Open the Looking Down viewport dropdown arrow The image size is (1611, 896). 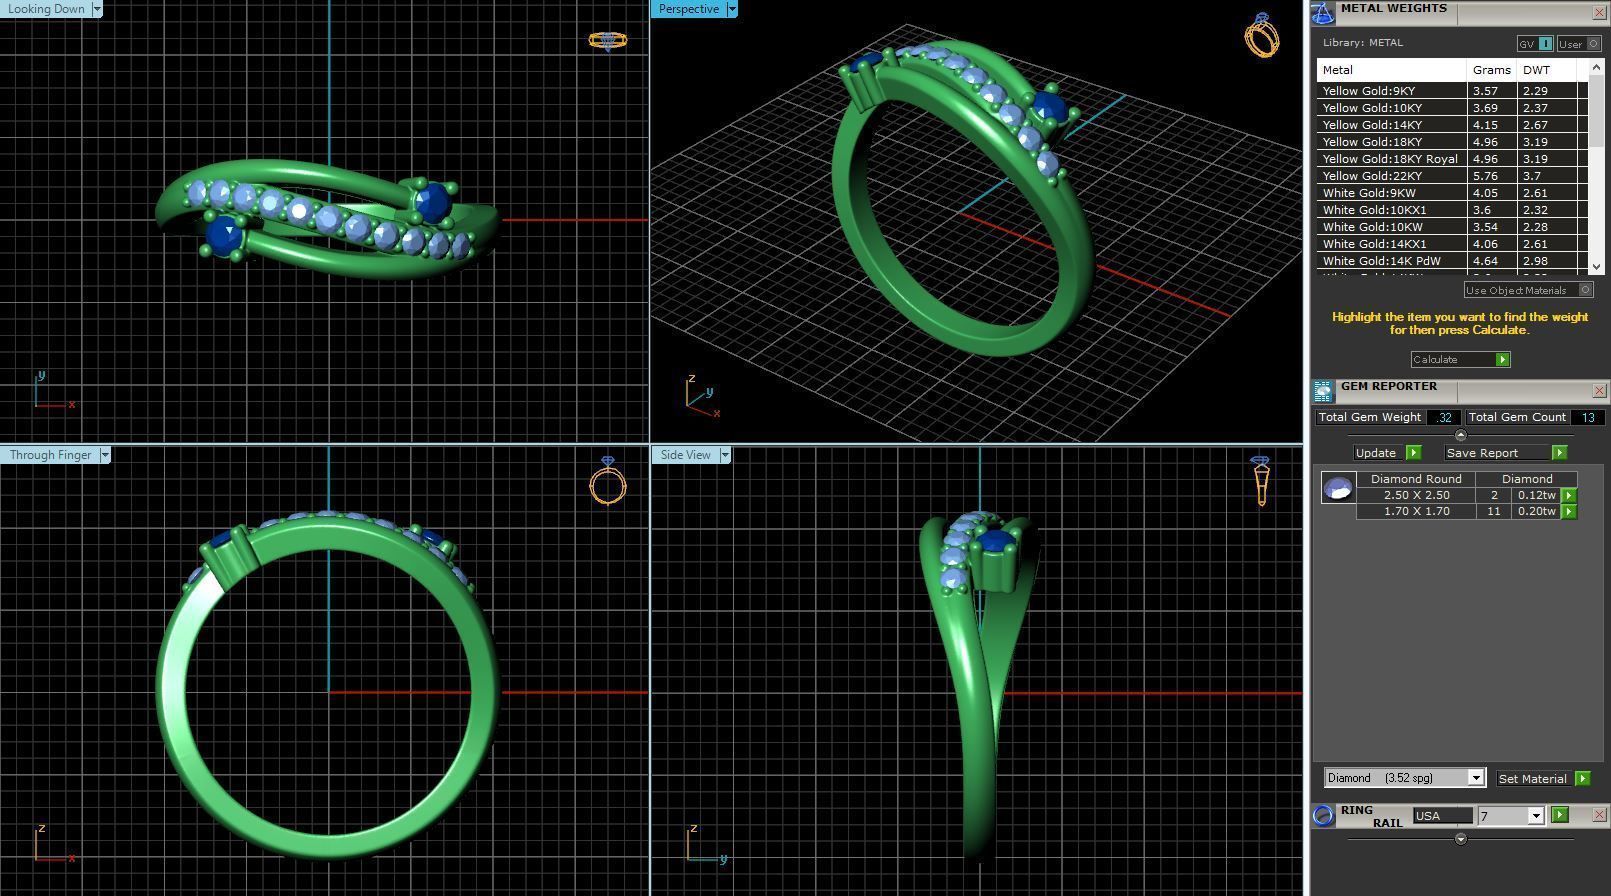(97, 9)
